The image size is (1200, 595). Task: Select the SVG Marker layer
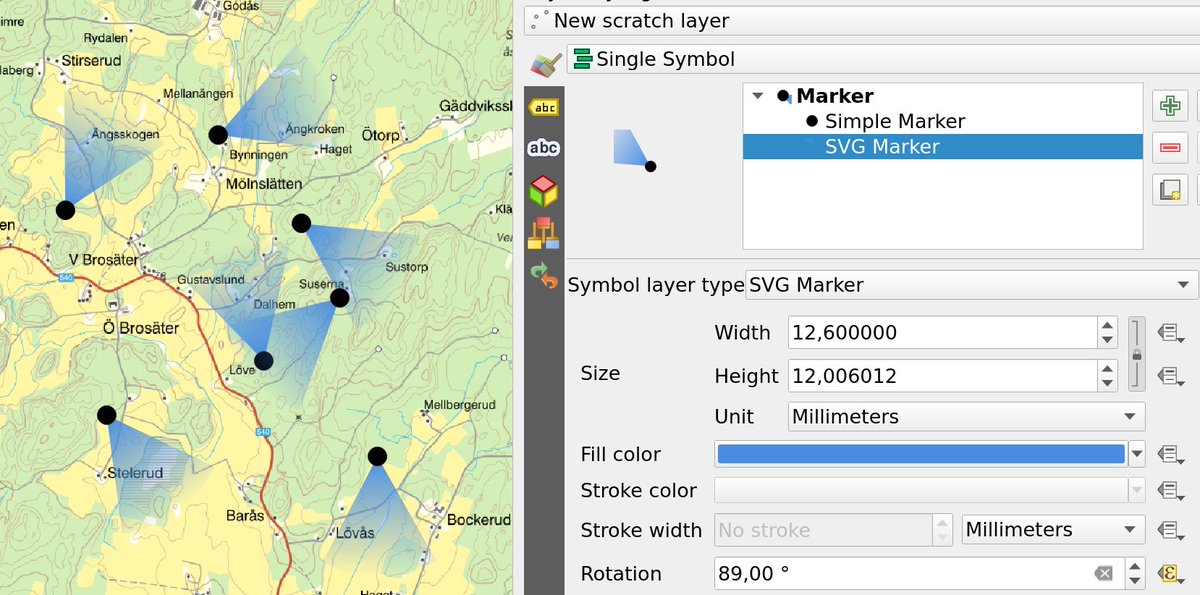[x=882, y=147]
